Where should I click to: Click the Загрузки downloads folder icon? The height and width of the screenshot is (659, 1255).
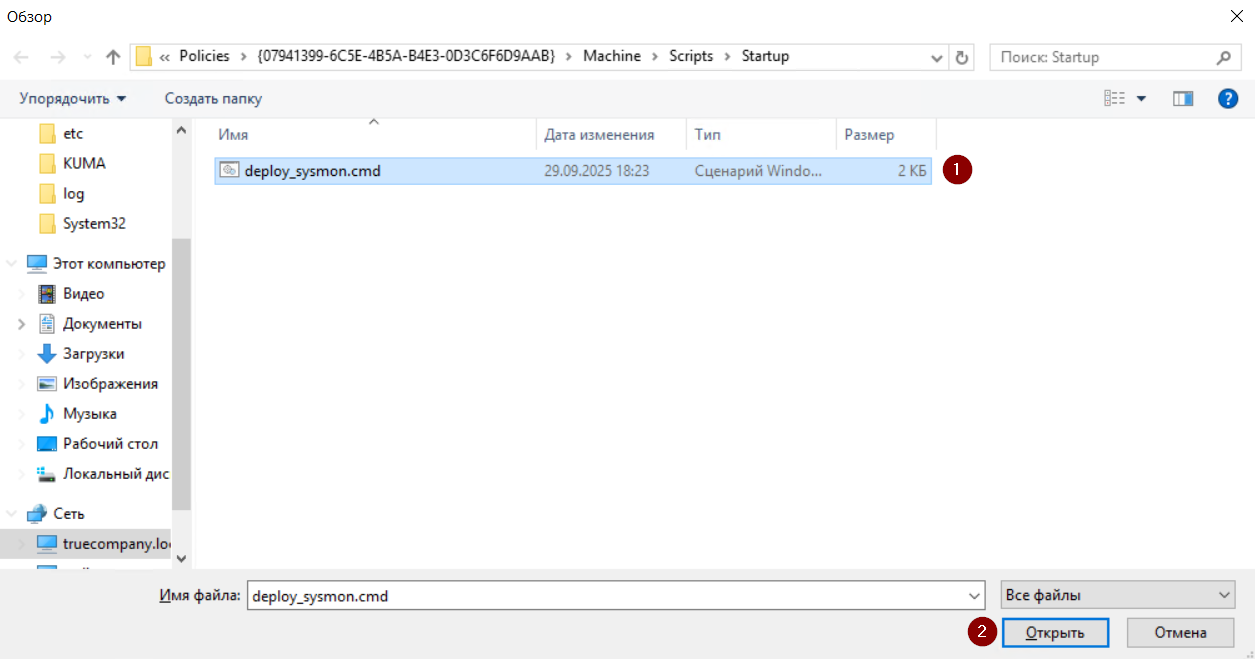(47, 354)
